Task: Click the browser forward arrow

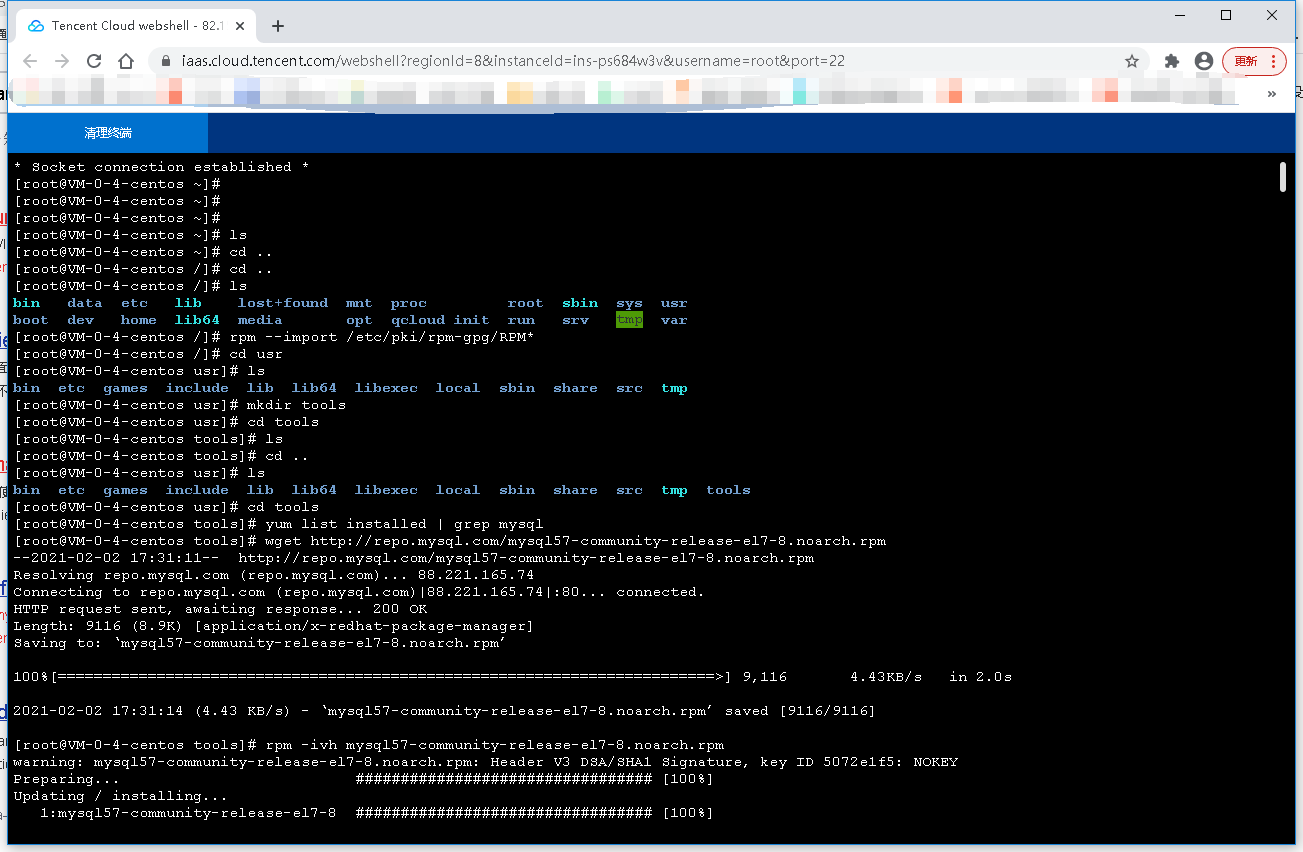Action: click(x=62, y=61)
